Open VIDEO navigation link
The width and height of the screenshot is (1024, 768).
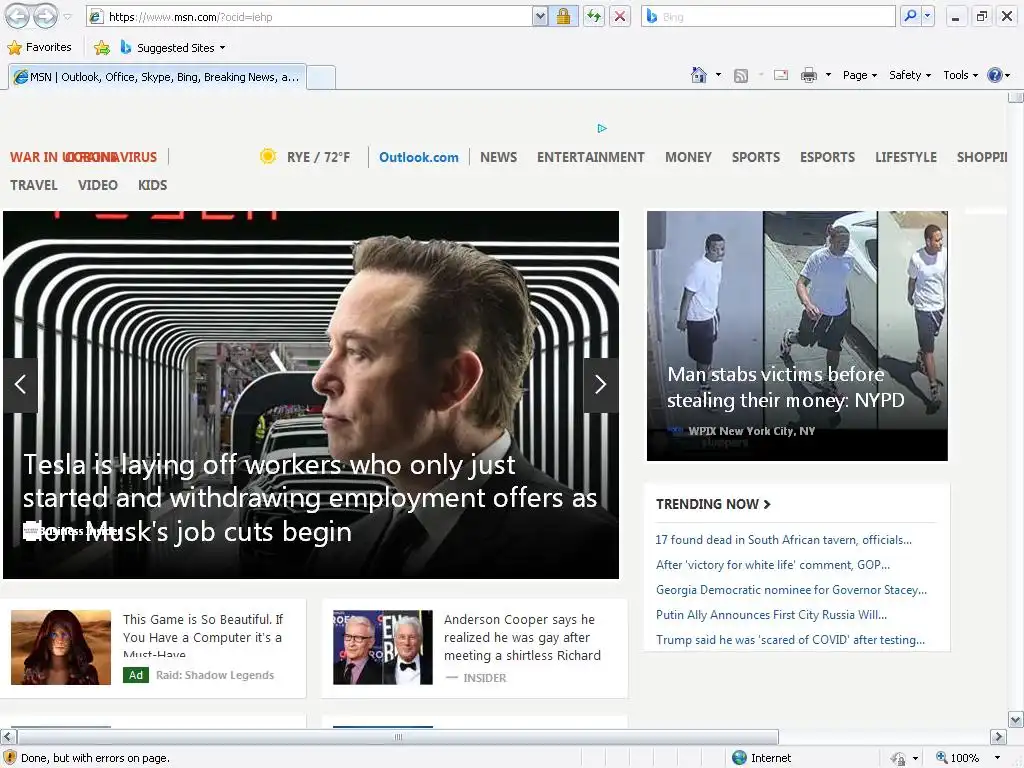tap(98, 185)
